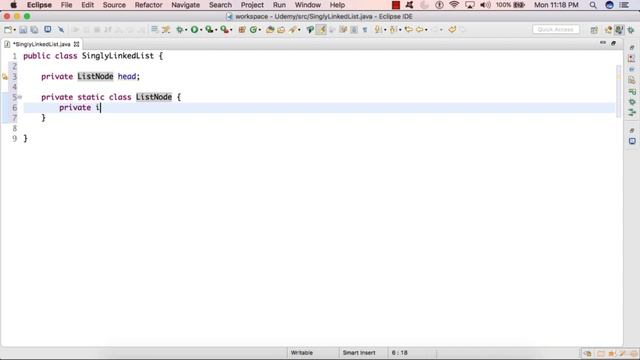
Task: Click the Last Edit Location arrow icon
Action: pos(409,29)
